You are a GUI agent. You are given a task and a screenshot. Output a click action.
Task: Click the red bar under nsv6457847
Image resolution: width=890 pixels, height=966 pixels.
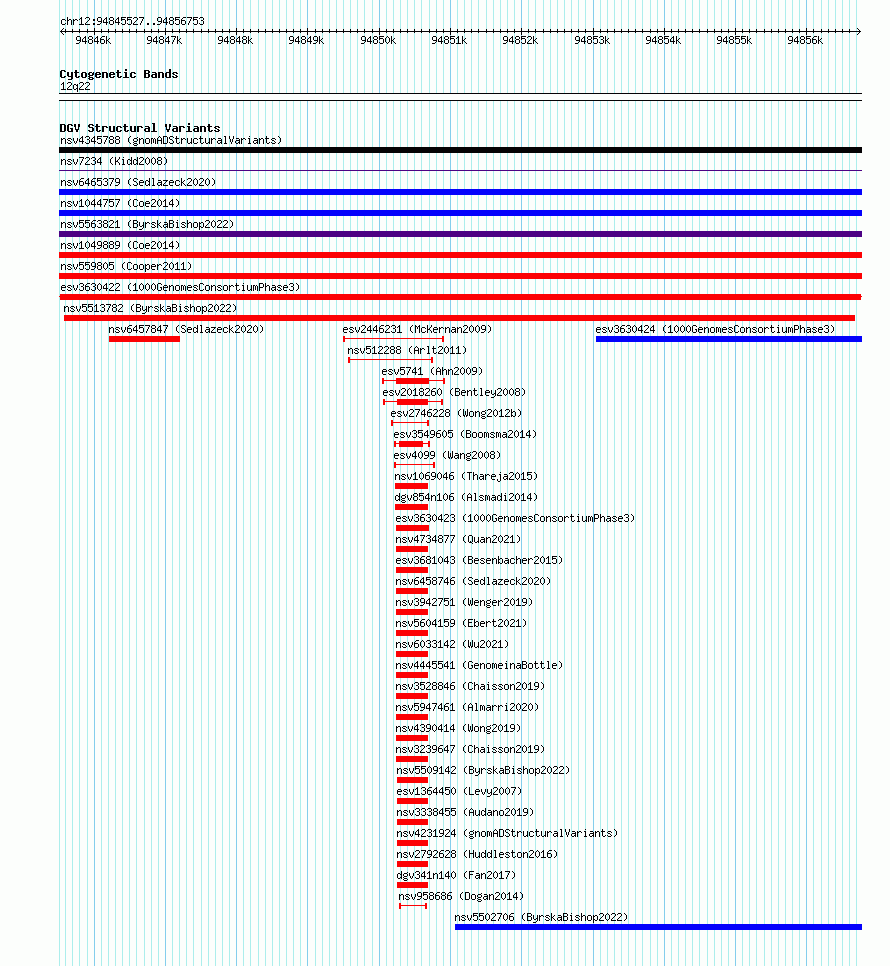pyautogui.click(x=144, y=339)
